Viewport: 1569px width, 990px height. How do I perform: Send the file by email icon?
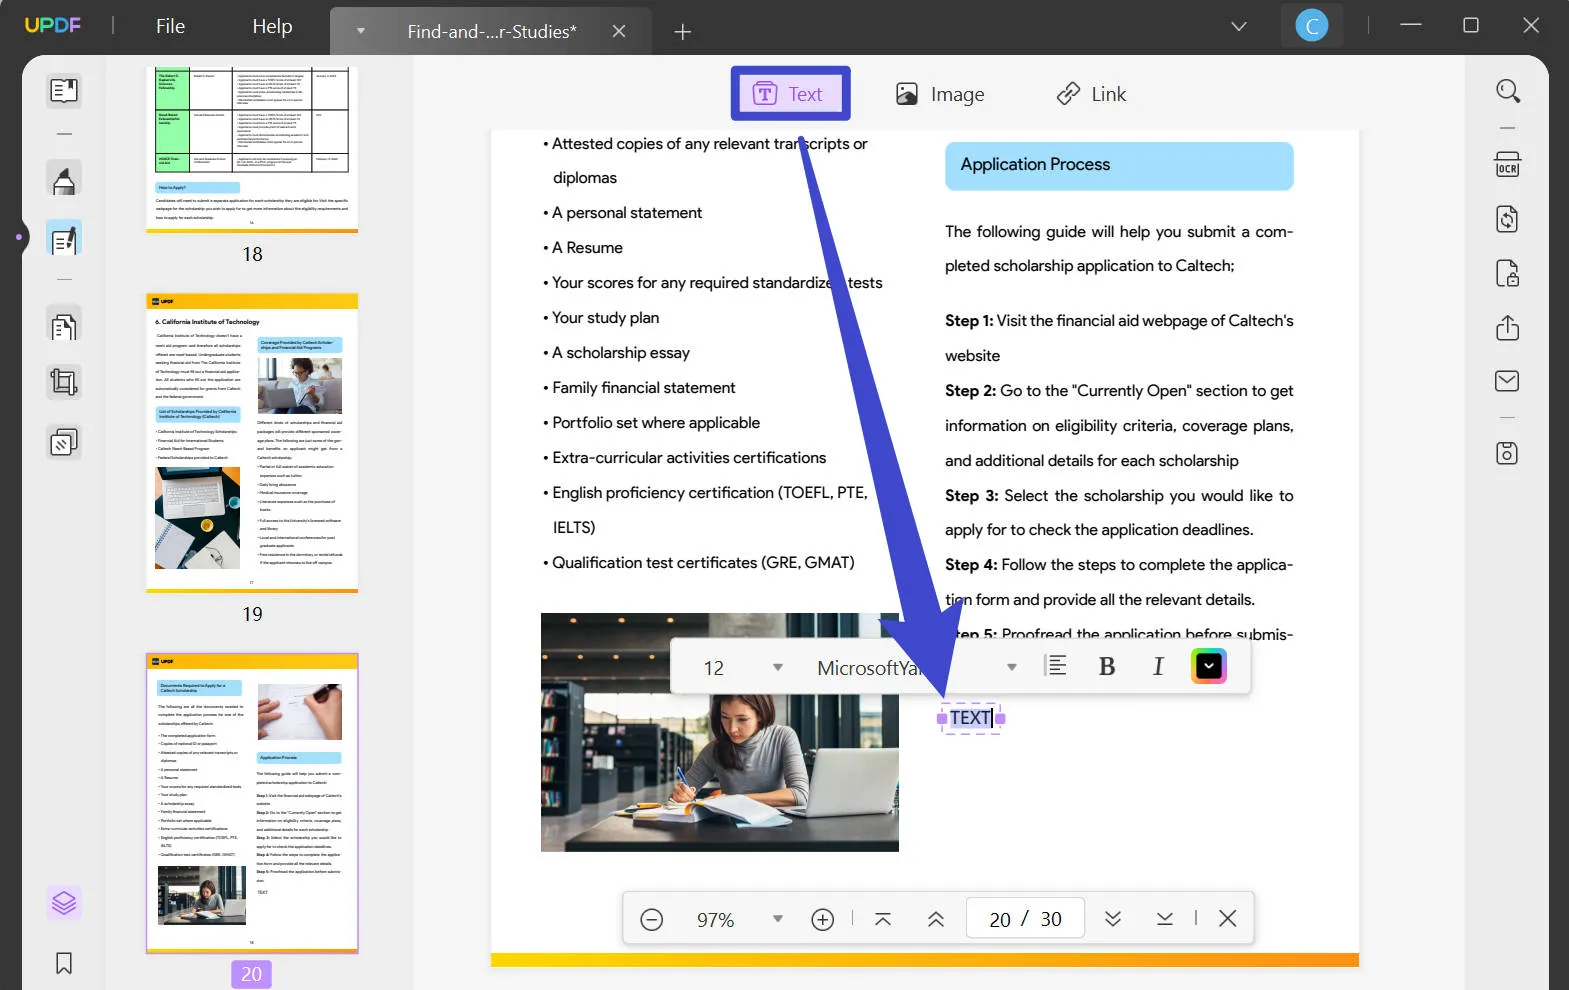[1507, 381]
